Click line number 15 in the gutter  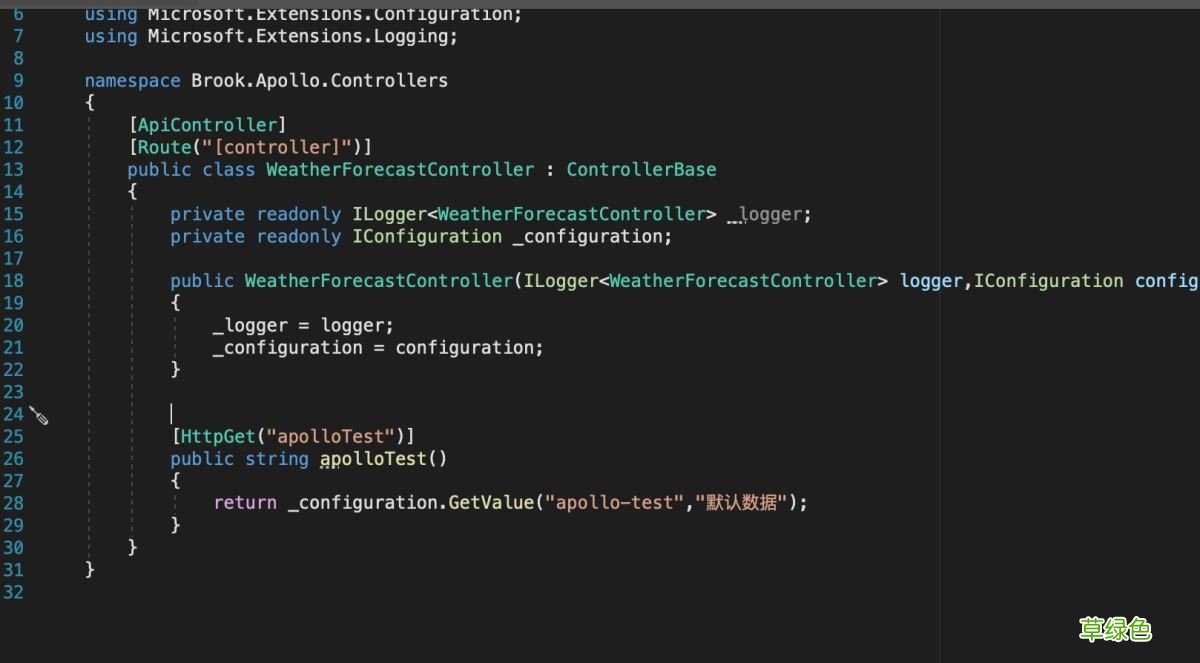point(14,214)
